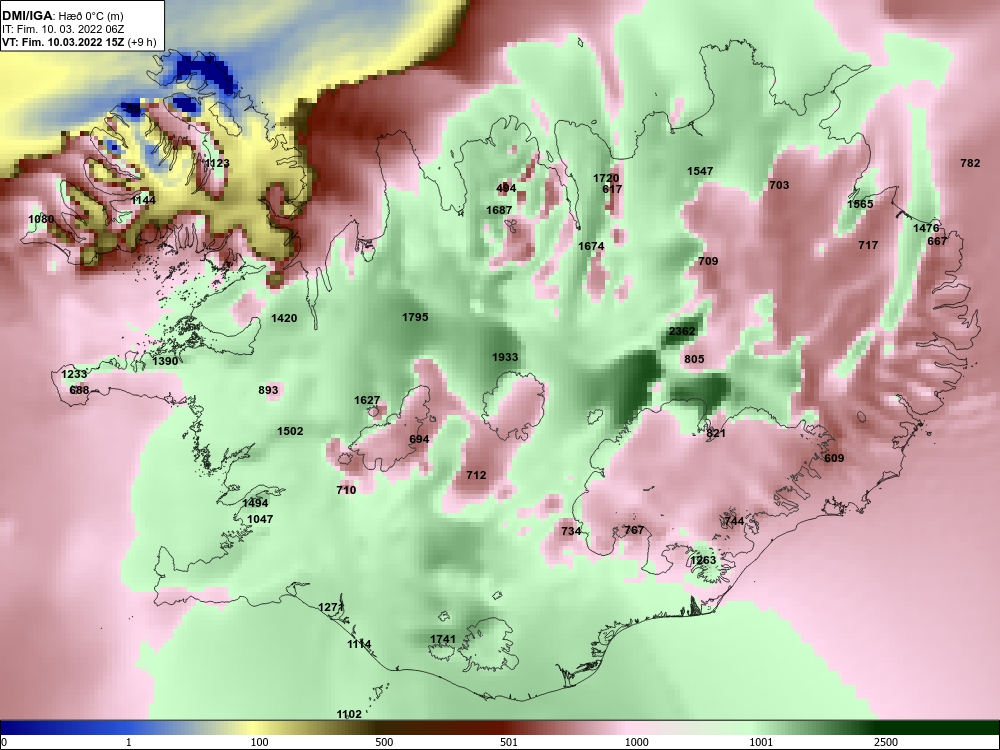Image resolution: width=1000 pixels, height=750 pixels.
Task: Select the color scale label 2500
Action: [x=886, y=742]
